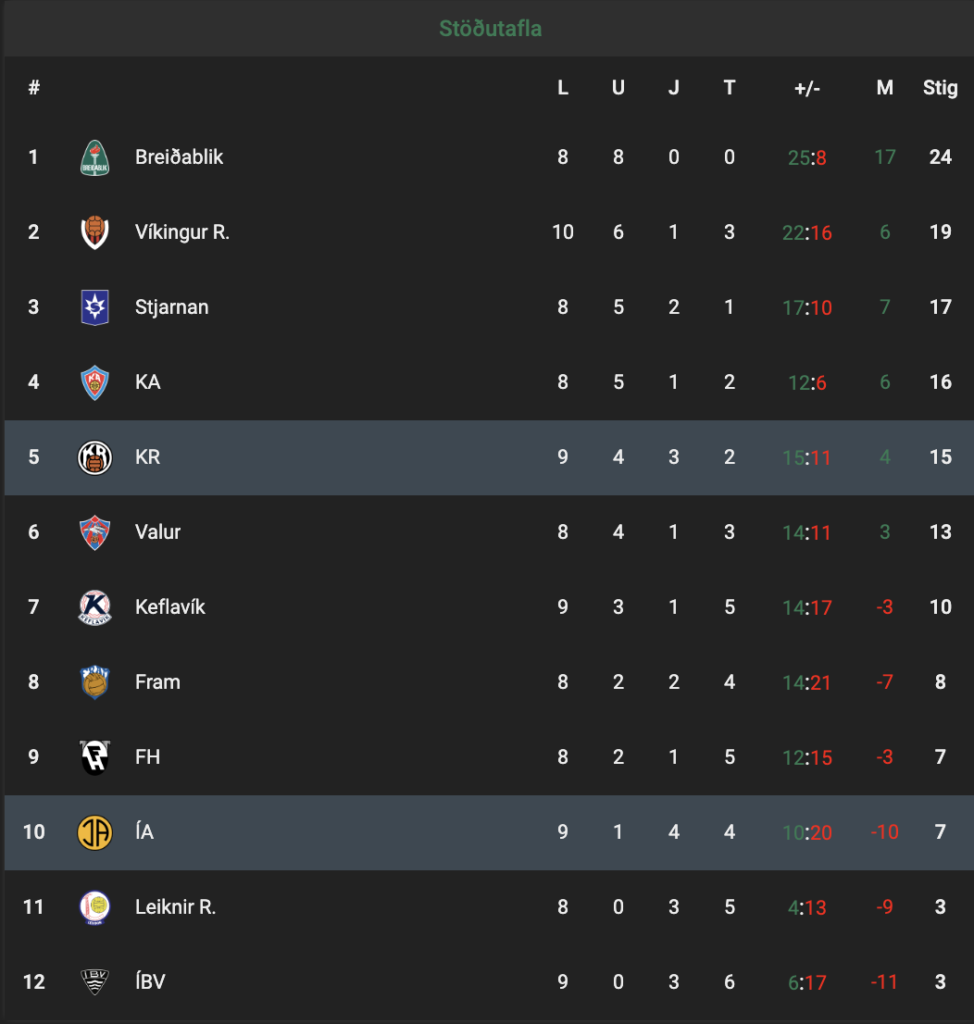This screenshot has width=974, height=1024.
Task: Click the +/- column header
Action: point(807,88)
